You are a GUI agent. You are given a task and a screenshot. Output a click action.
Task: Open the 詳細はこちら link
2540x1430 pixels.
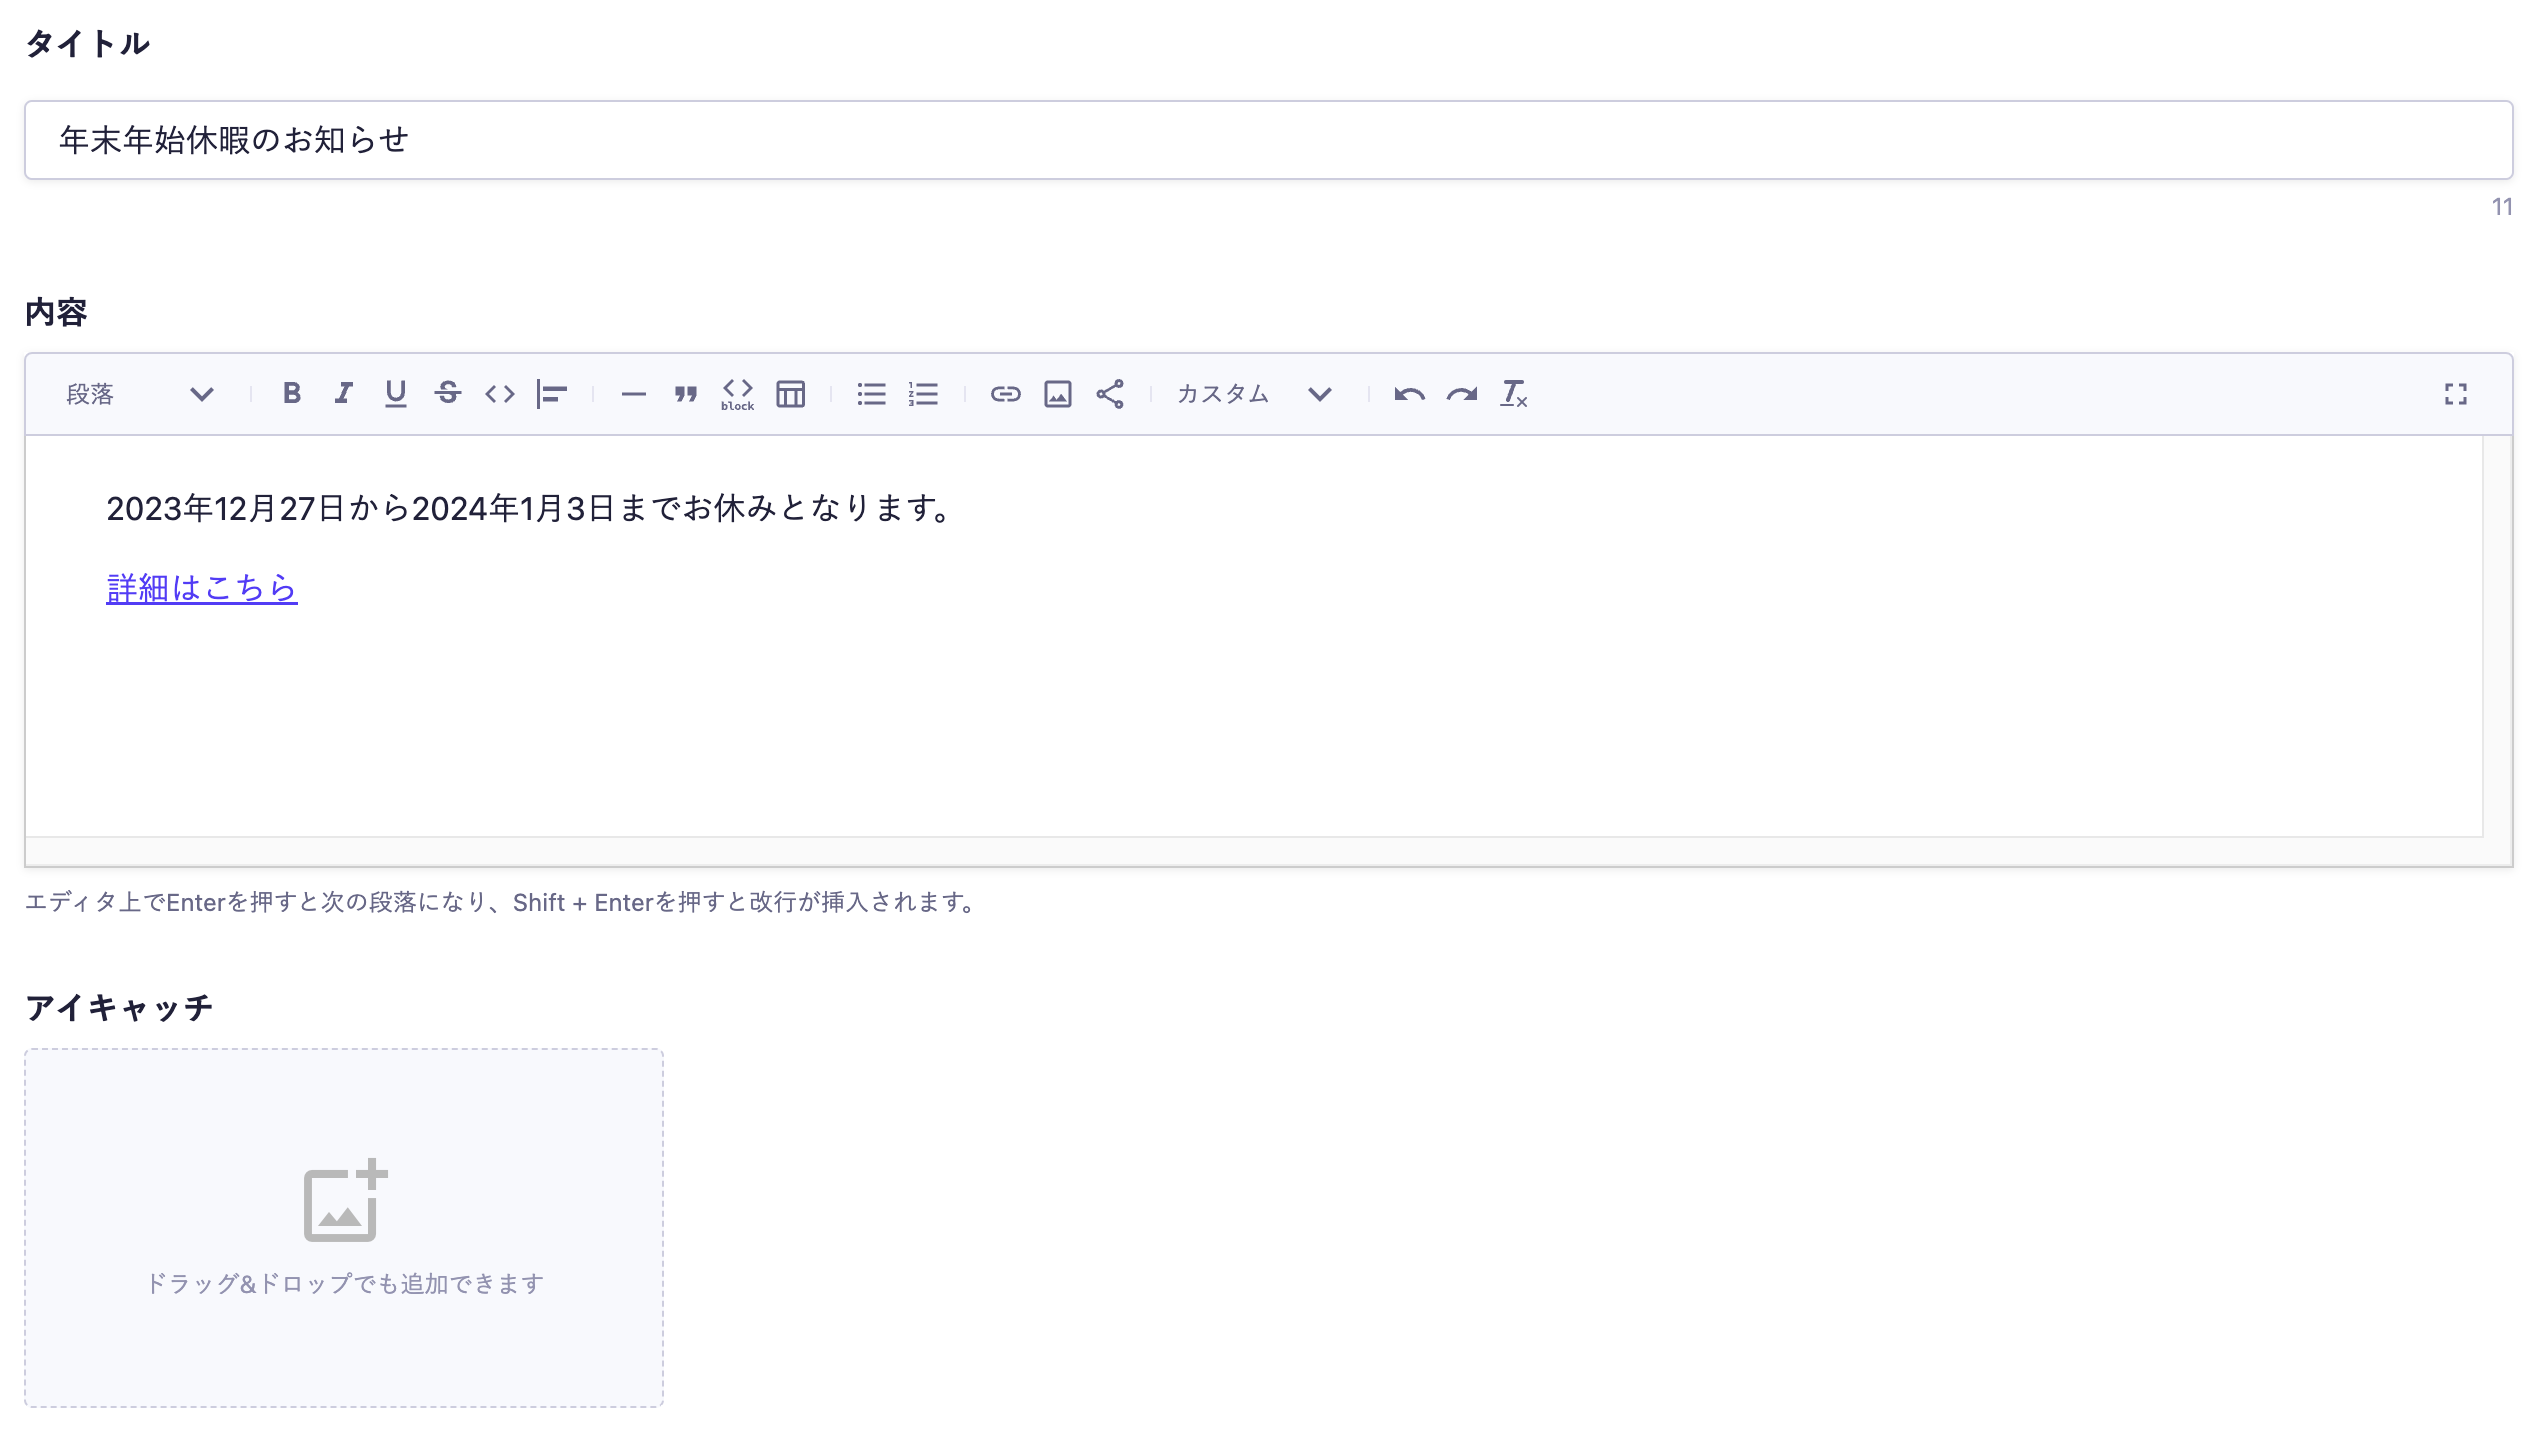202,588
